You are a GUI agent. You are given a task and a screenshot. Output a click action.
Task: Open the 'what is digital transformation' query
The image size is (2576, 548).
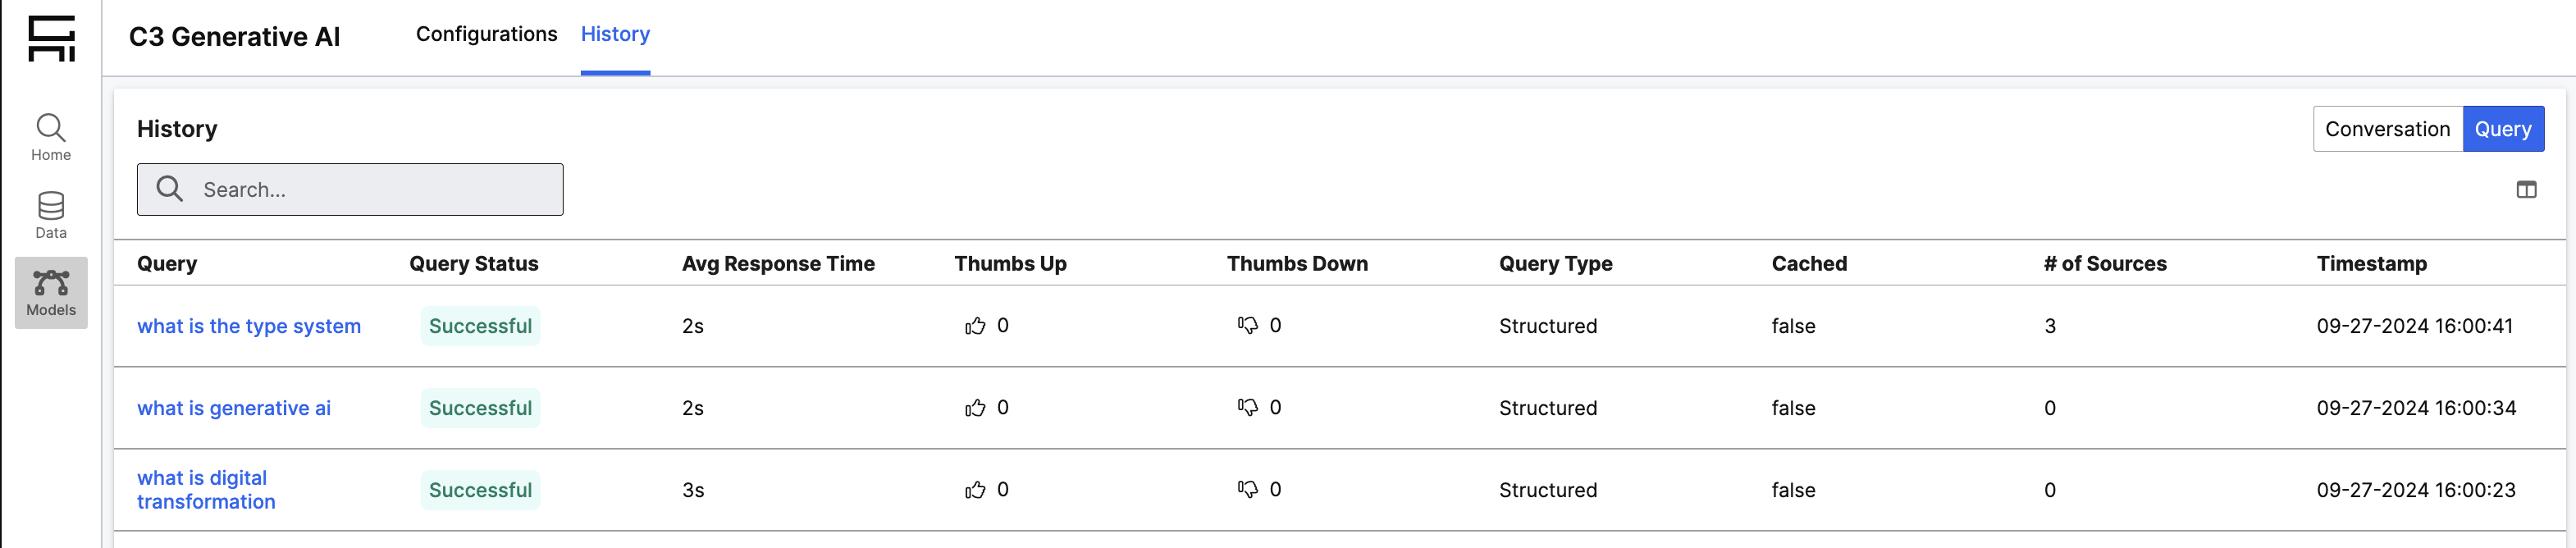[x=204, y=489]
